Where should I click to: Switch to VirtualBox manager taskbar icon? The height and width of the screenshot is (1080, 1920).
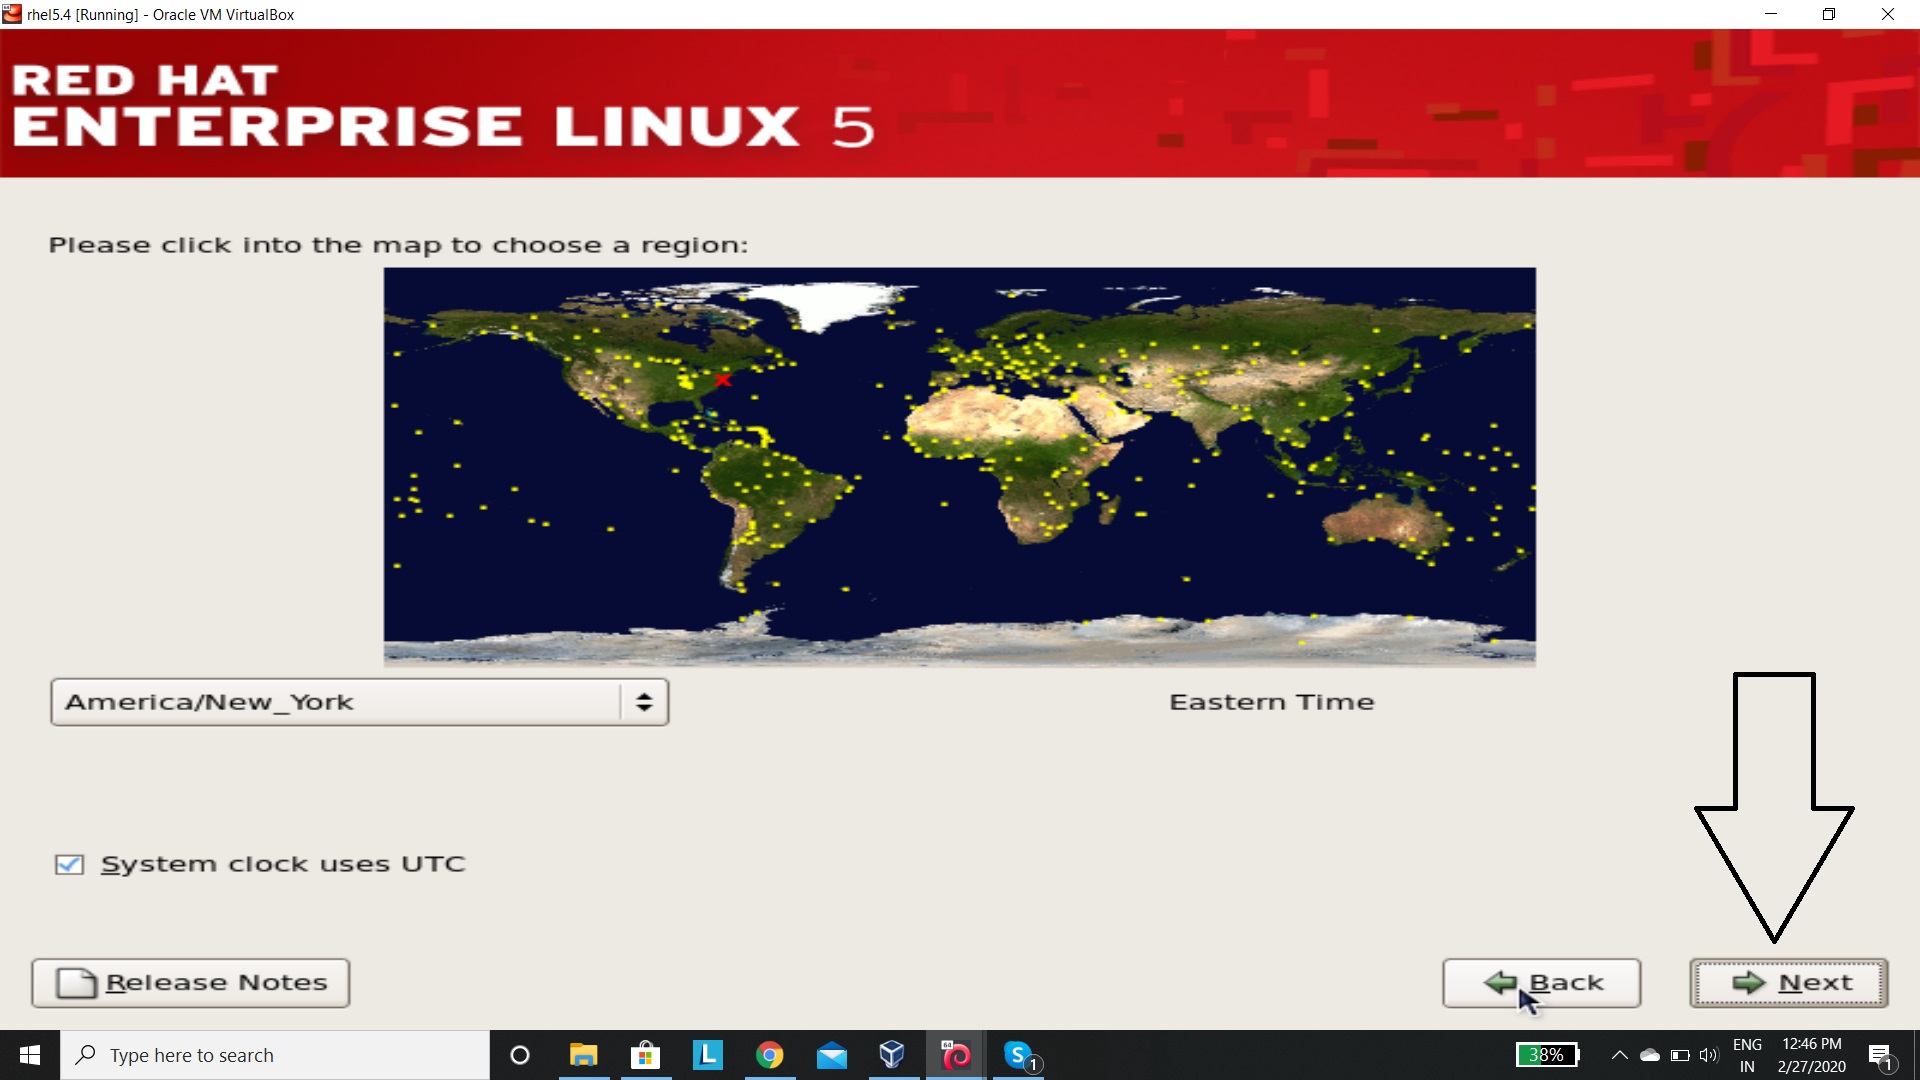pos(891,1055)
